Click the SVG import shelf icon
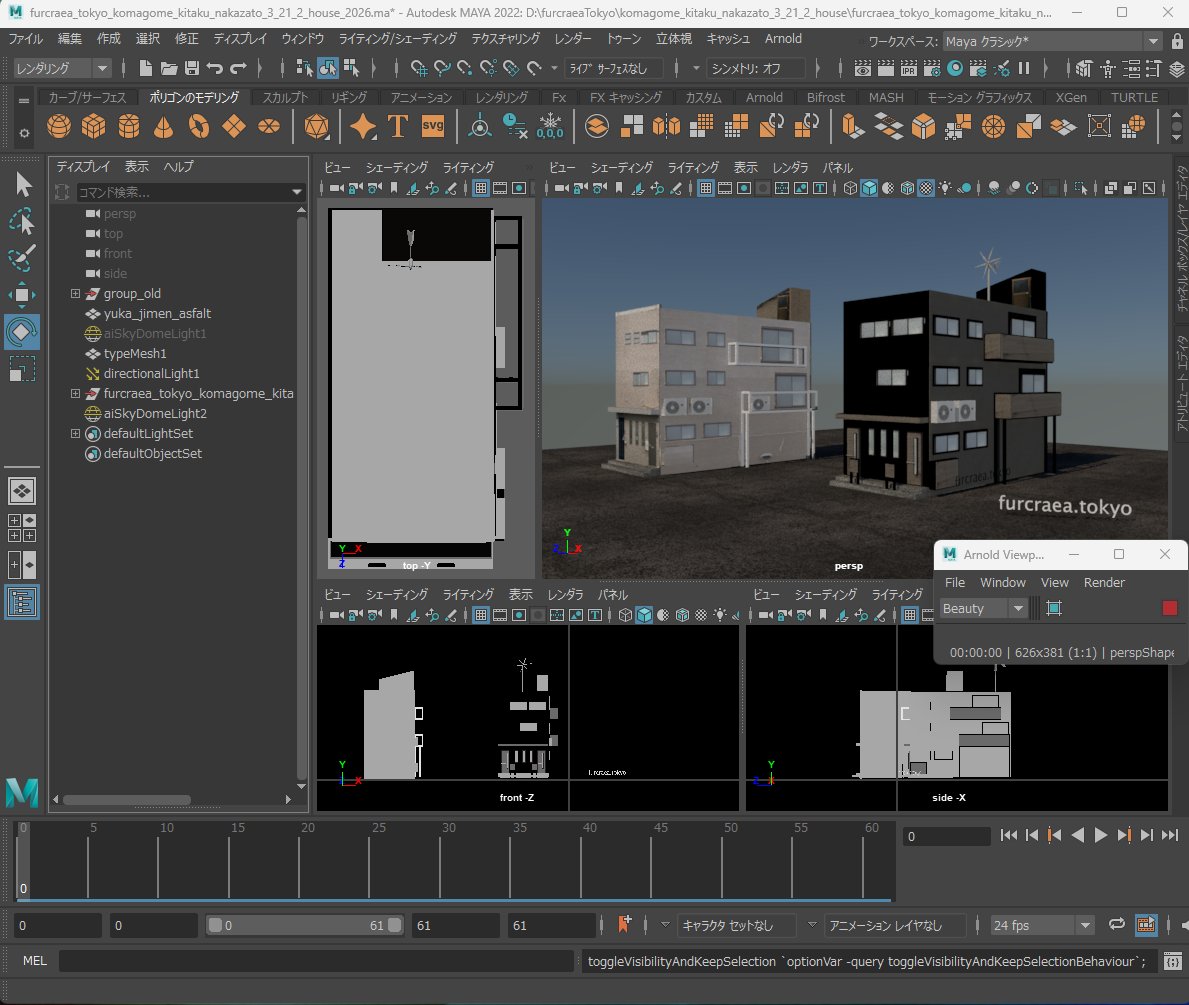The height and width of the screenshot is (1005, 1189). pos(432,127)
